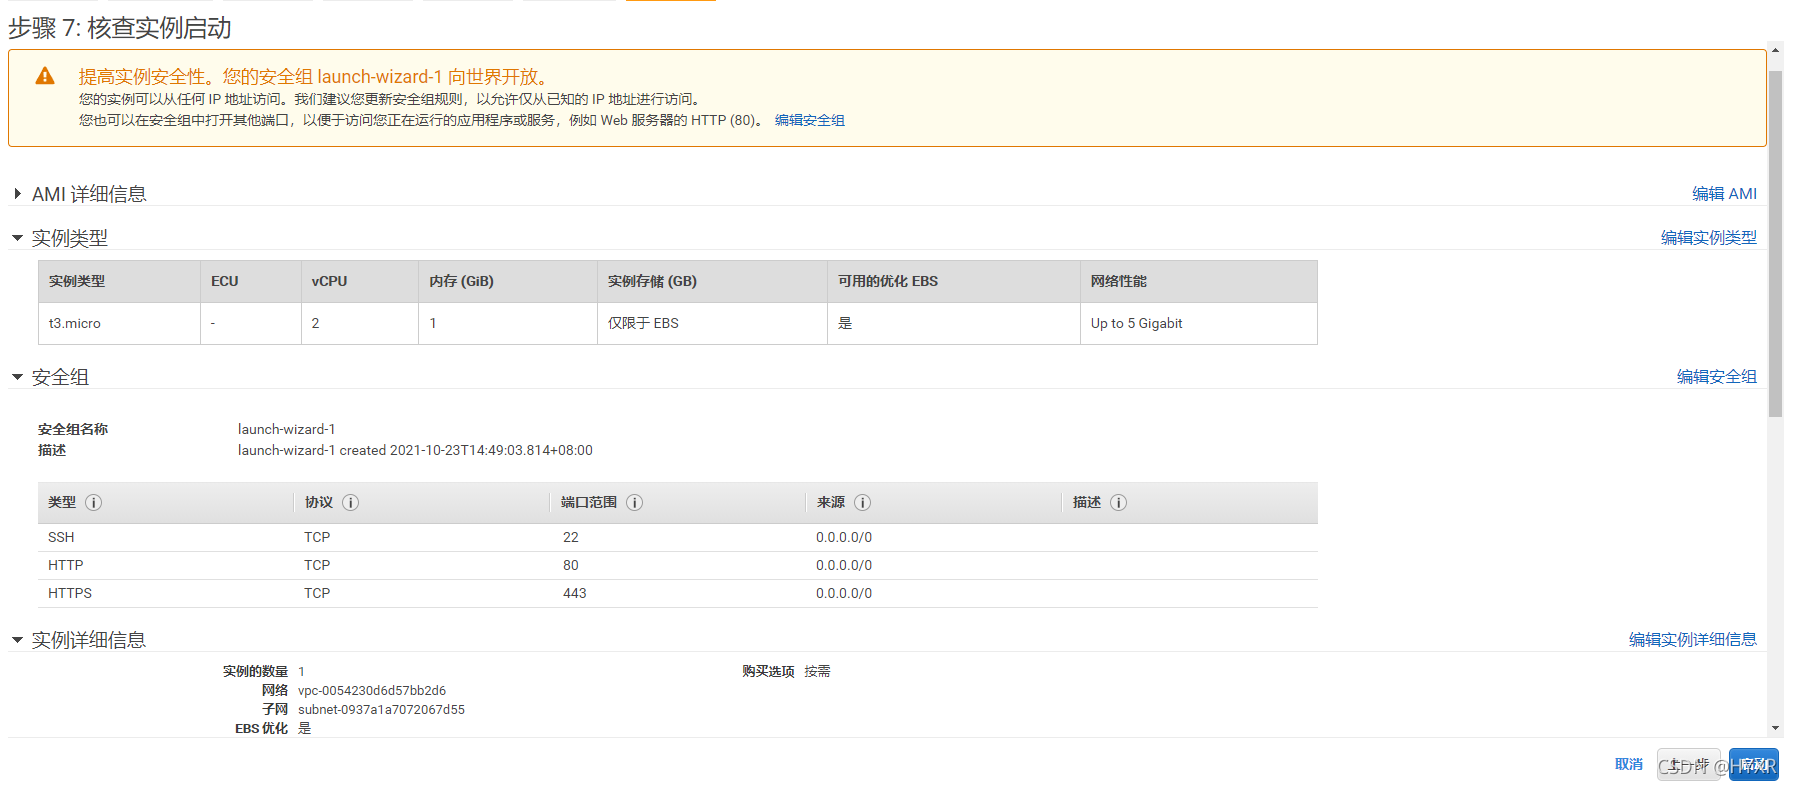Click the info icon next to 描述 column
This screenshot has width=1793, height=785.
[x=1118, y=503]
